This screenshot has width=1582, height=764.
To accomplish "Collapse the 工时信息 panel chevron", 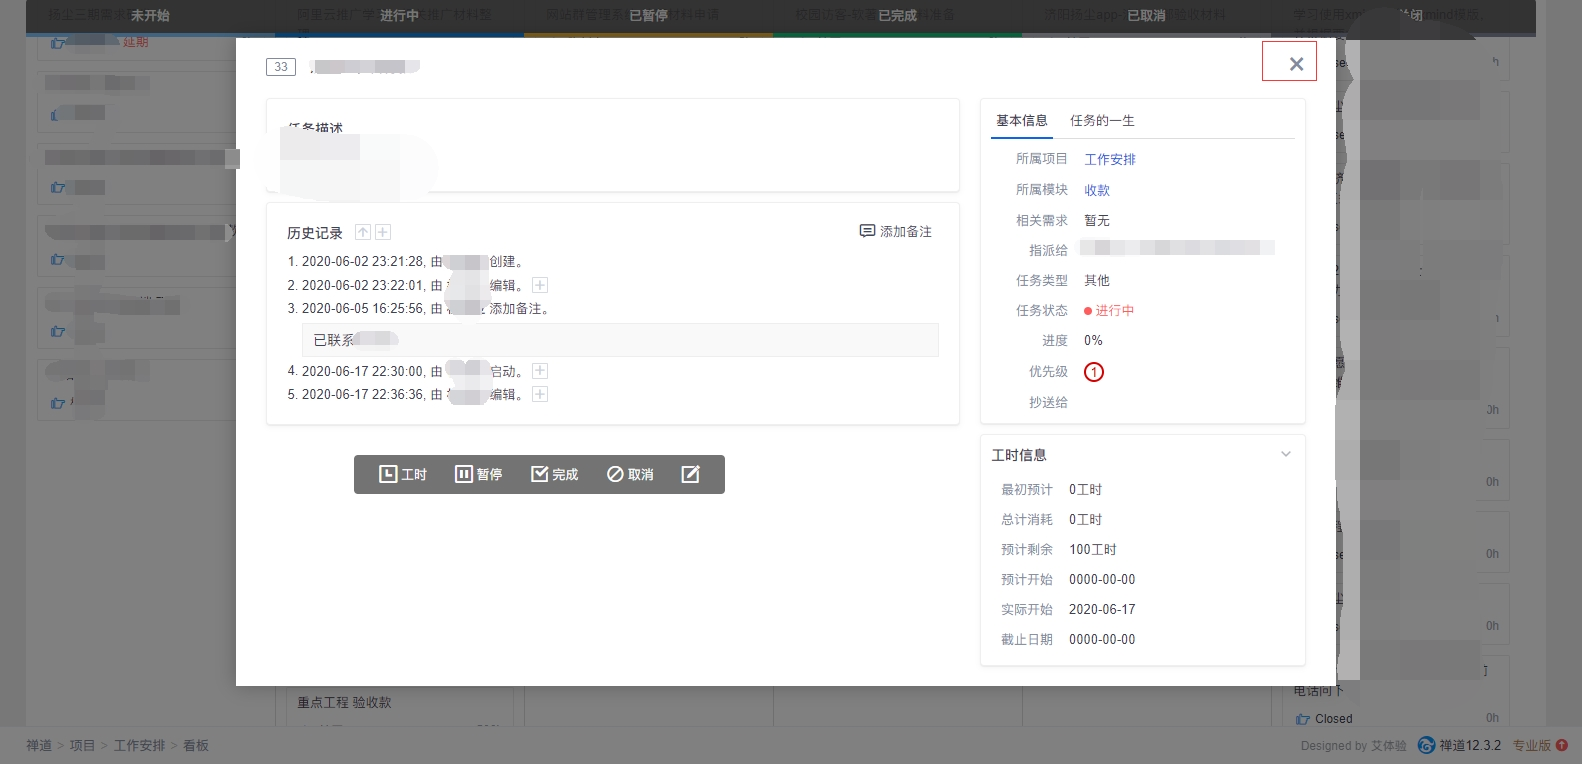I will pos(1286,454).
